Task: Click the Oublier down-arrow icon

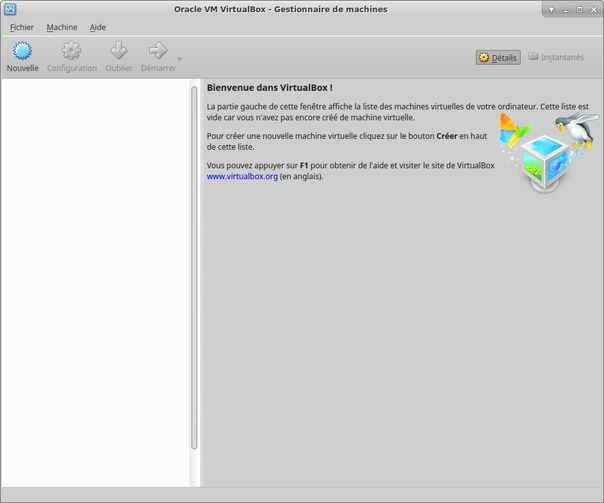Action: 119,51
